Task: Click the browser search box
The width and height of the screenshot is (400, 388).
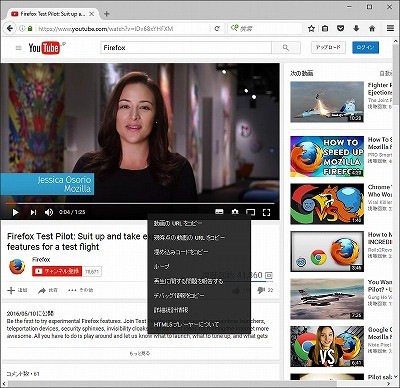Action: (x=265, y=29)
